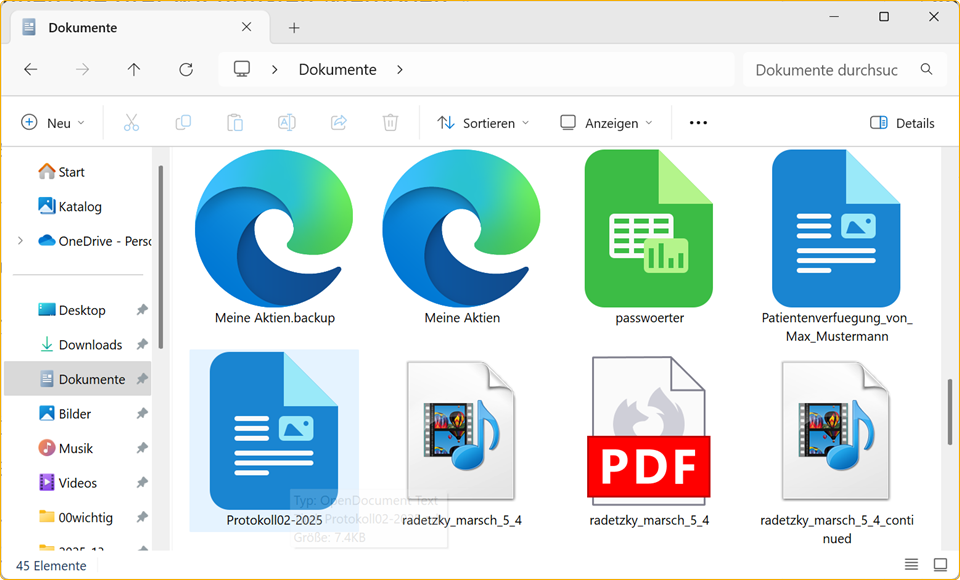Toggle the Details pane

902,123
